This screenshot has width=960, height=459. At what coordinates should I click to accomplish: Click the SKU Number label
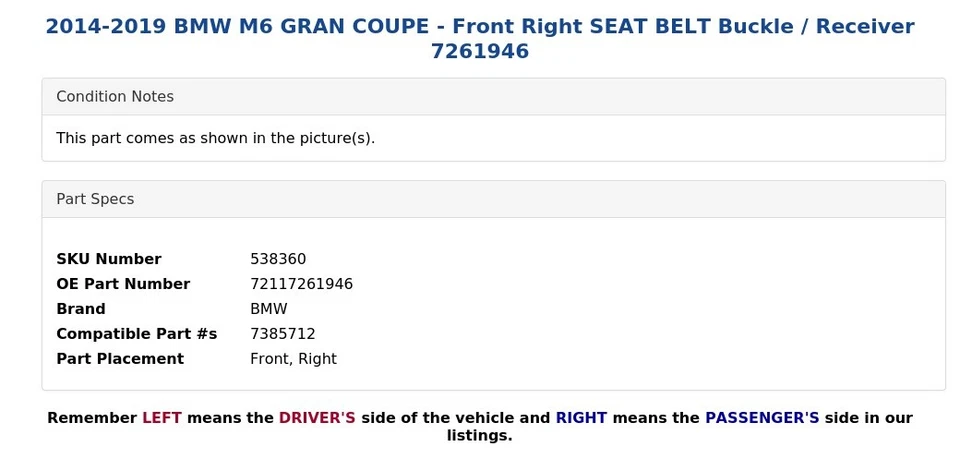click(x=108, y=259)
